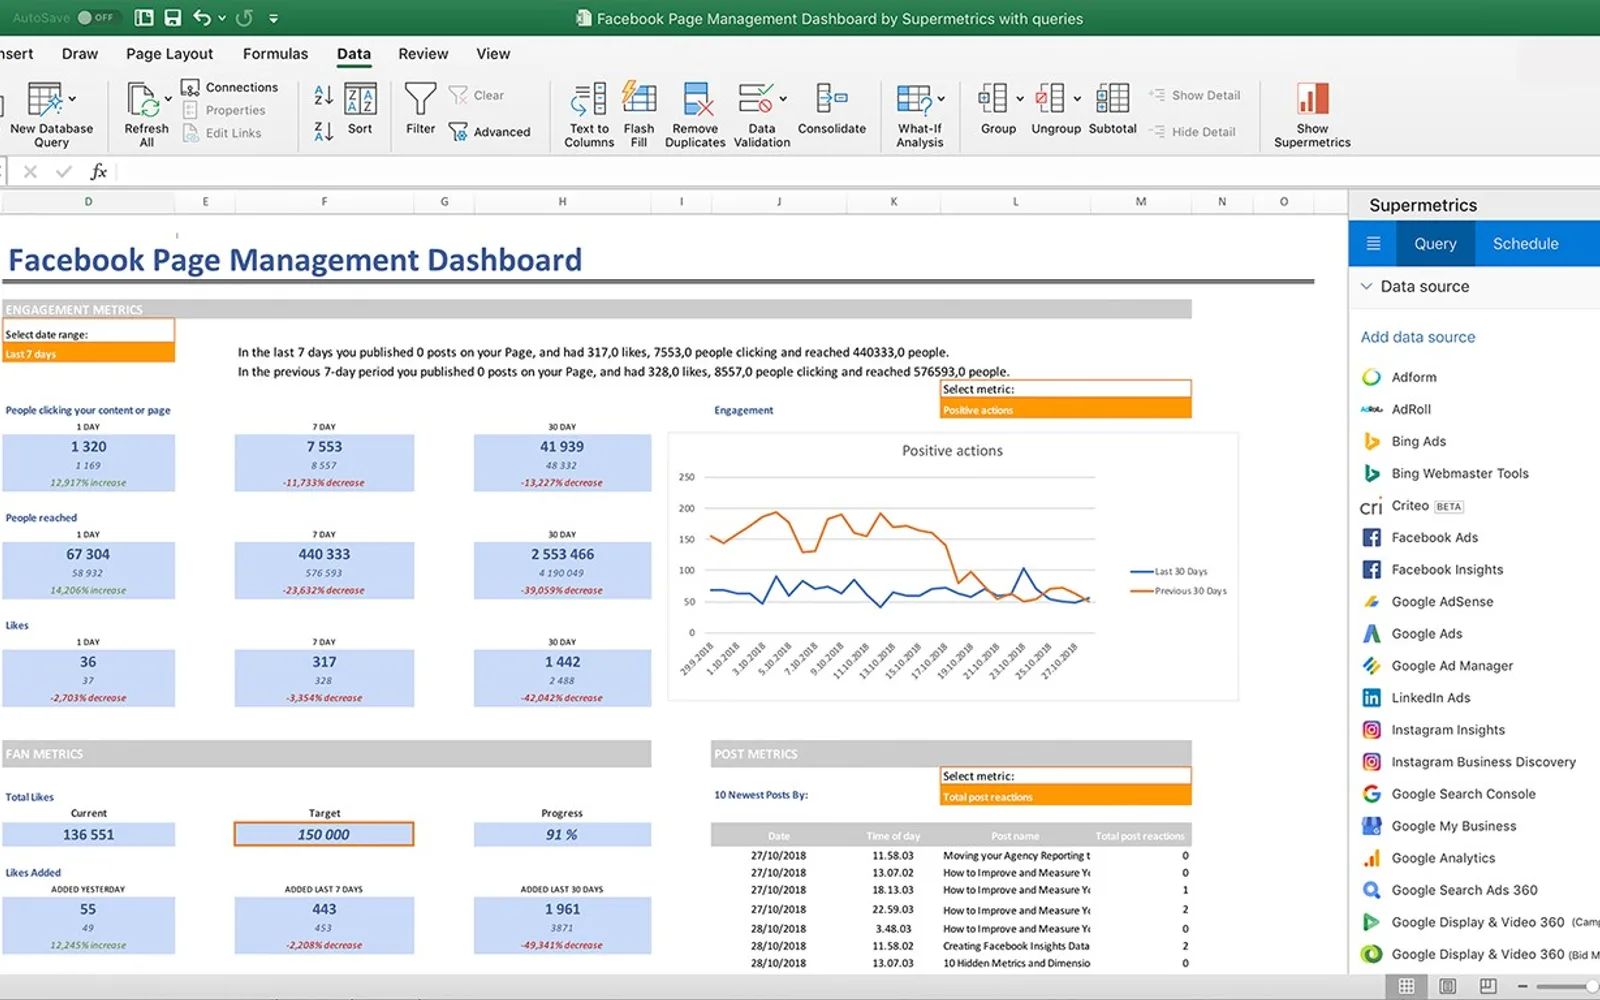Click Insert function fx icon

pos(98,172)
